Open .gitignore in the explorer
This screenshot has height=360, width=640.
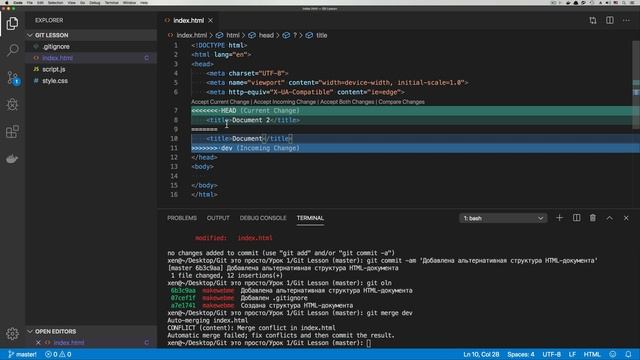coord(91,47)
